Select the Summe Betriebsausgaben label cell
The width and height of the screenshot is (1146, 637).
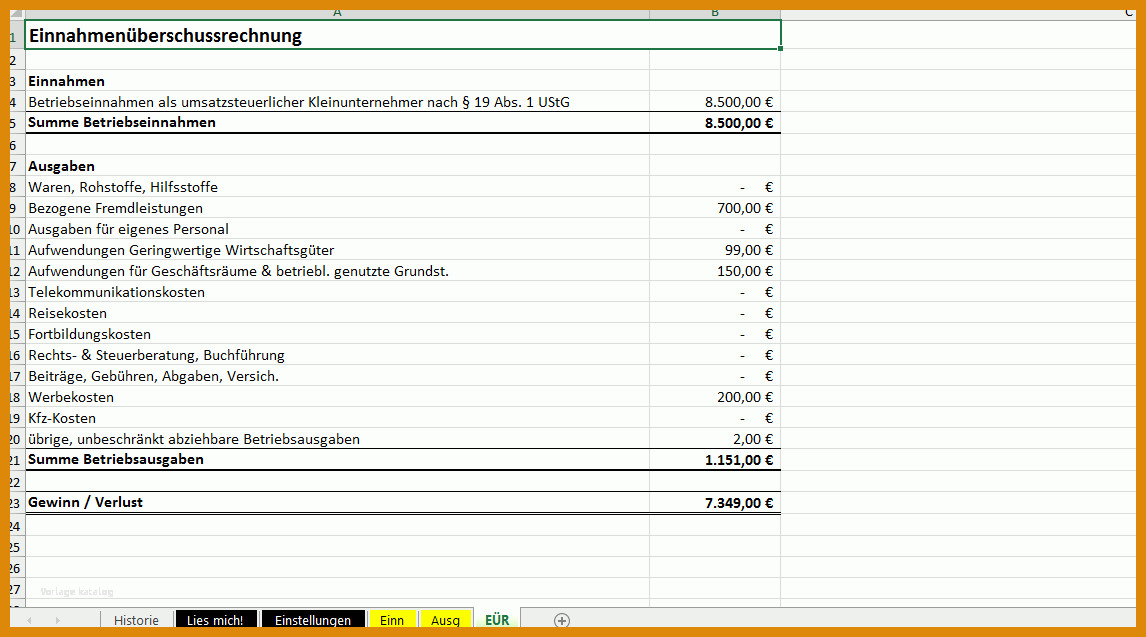click(337, 459)
